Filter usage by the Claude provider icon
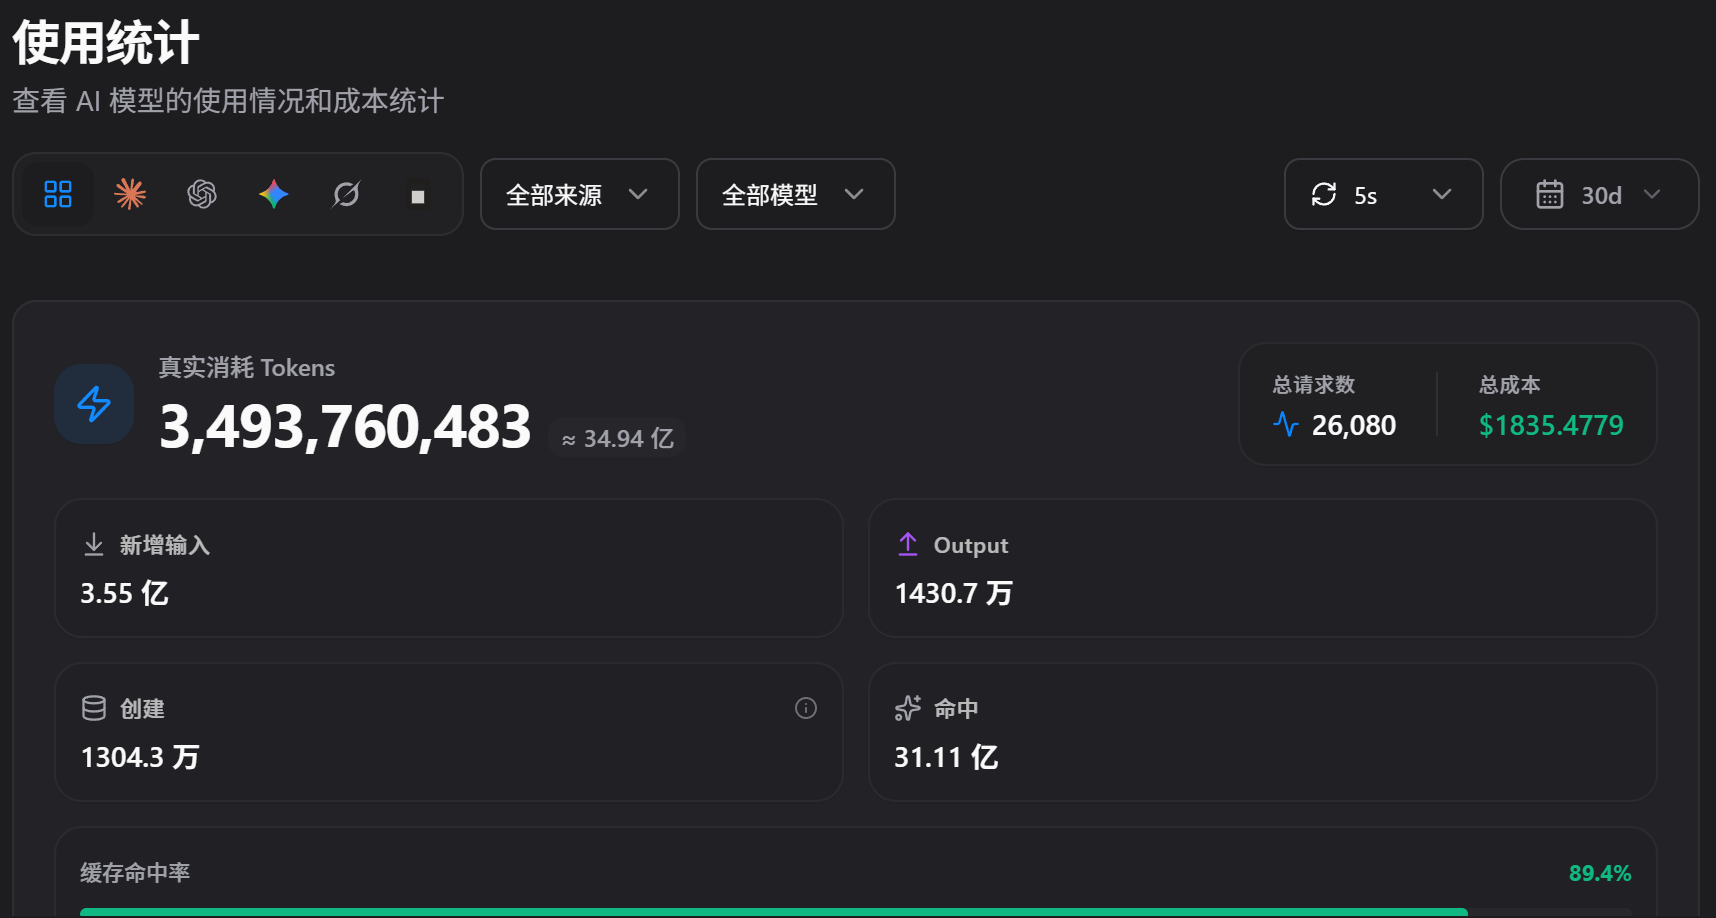The height and width of the screenshot is (918, 1716). point(130,194)
